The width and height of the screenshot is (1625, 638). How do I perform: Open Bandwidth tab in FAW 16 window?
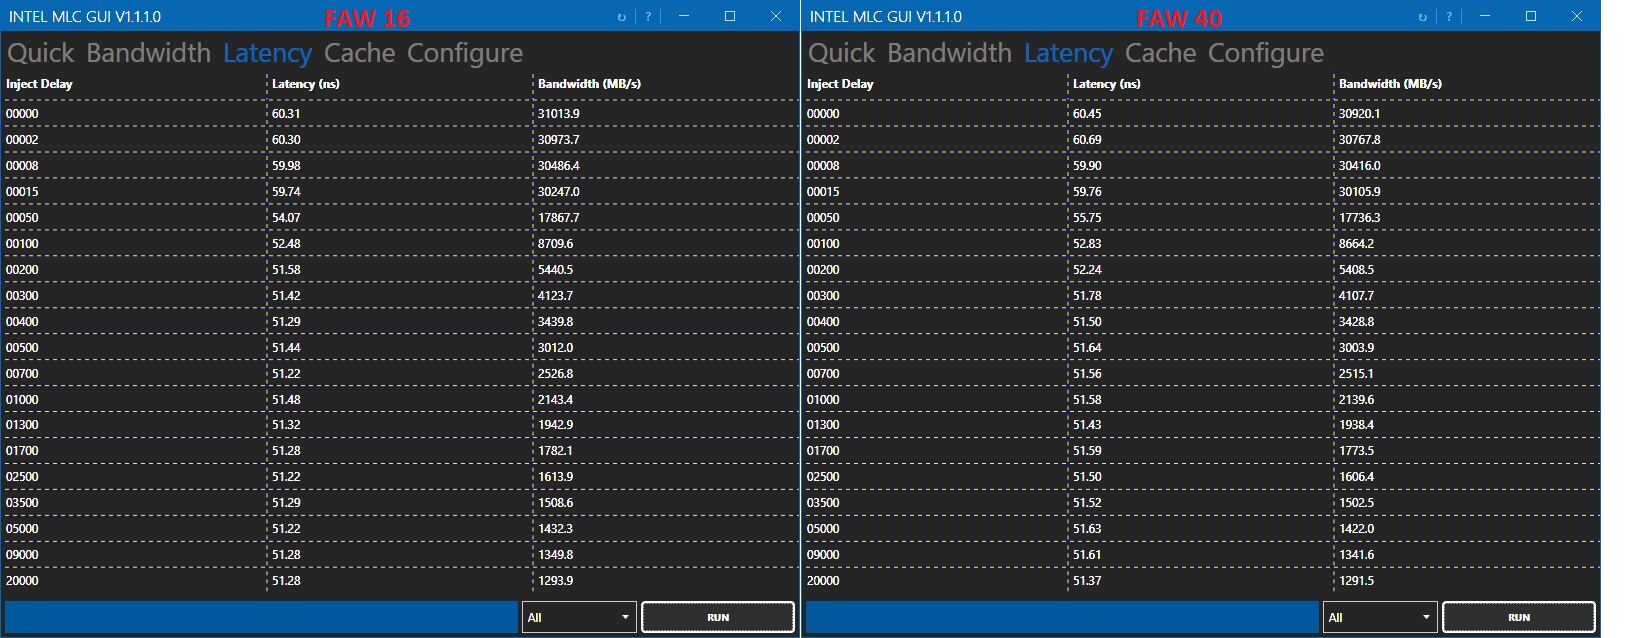[149, 53]
